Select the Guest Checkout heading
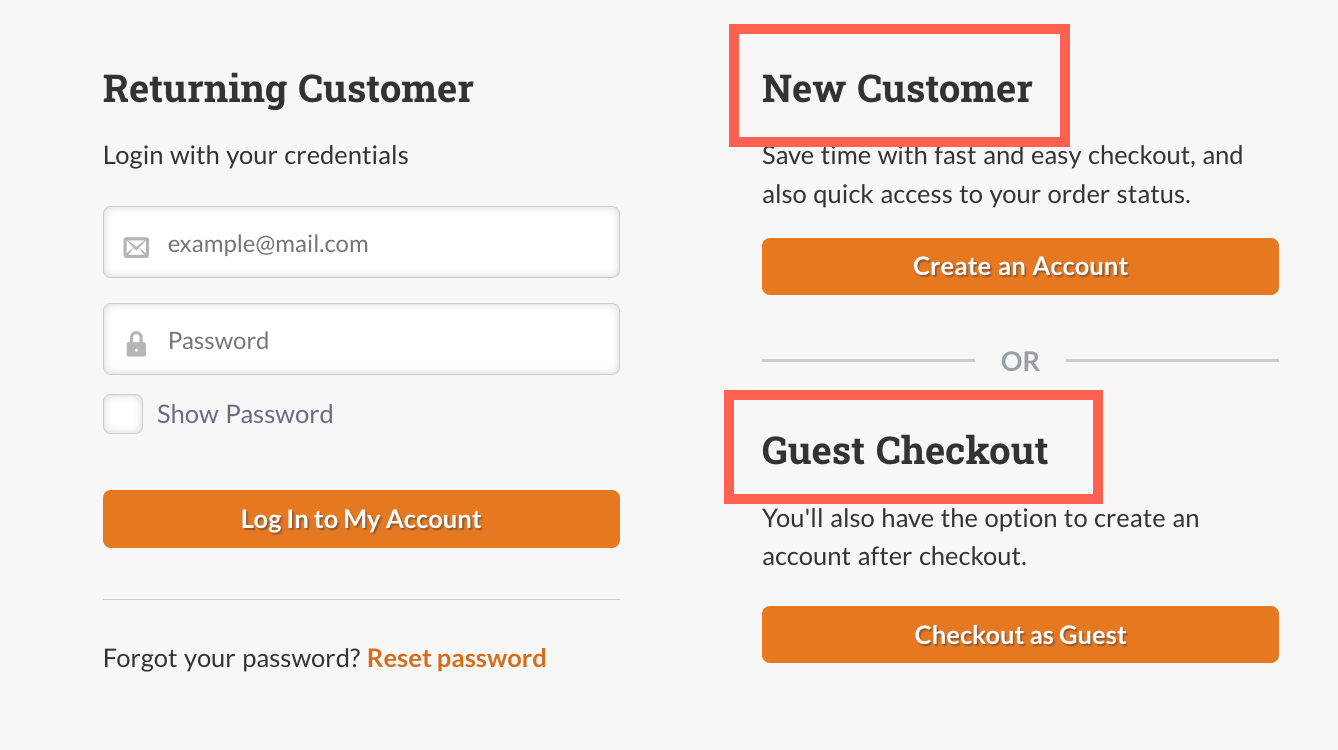This screenshot has width=1338, height=750. click(x=905, y=450)
